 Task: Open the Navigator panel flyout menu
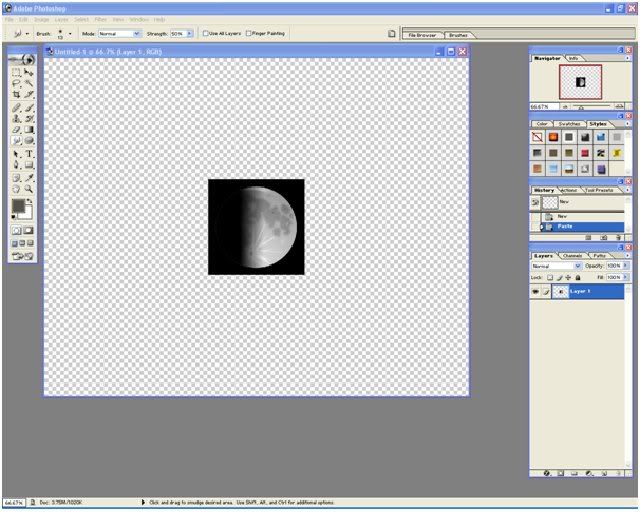click(628, 58)
